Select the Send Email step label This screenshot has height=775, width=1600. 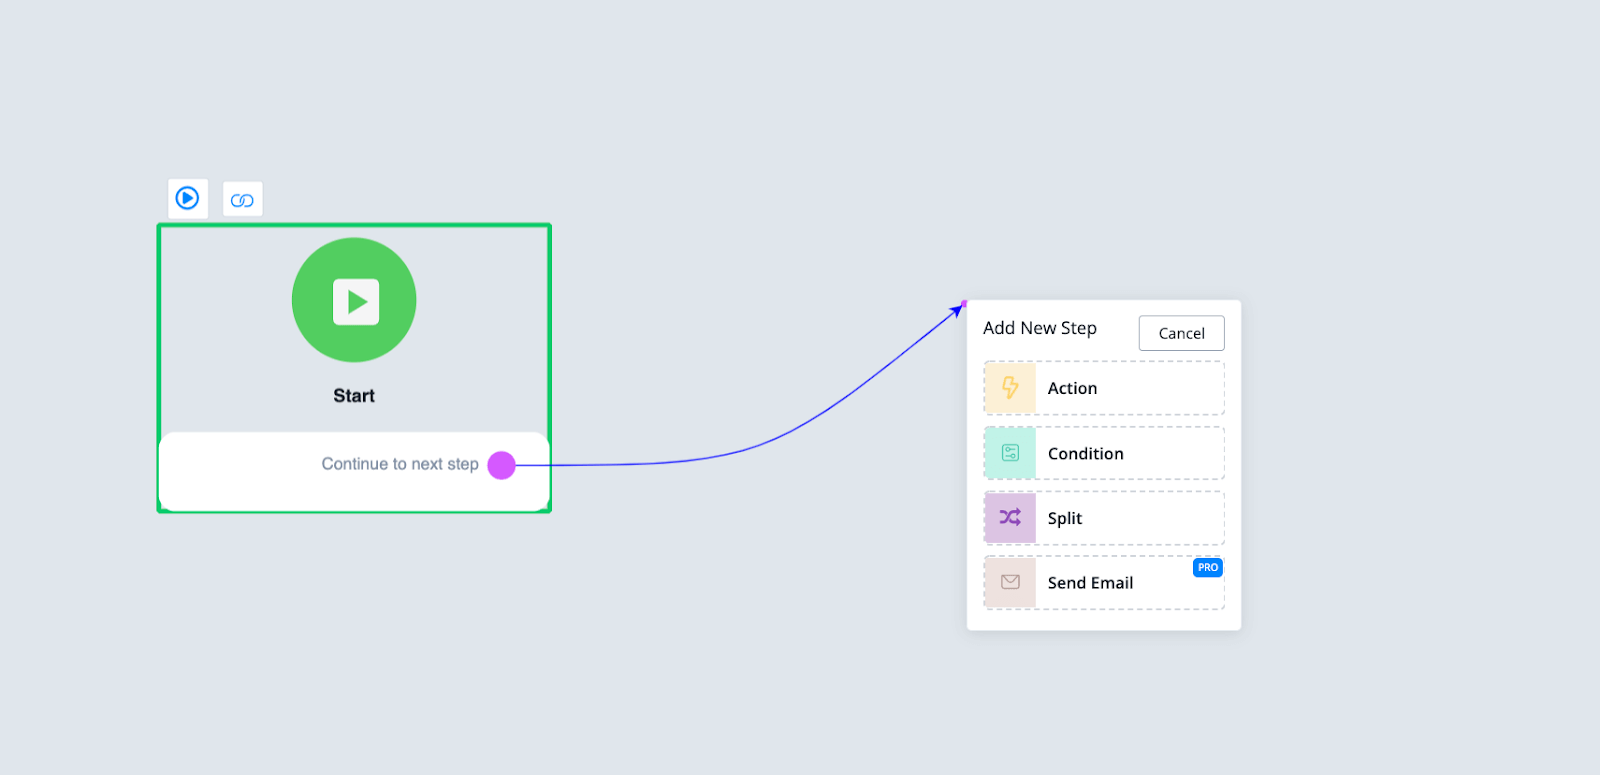(1090, 583)
